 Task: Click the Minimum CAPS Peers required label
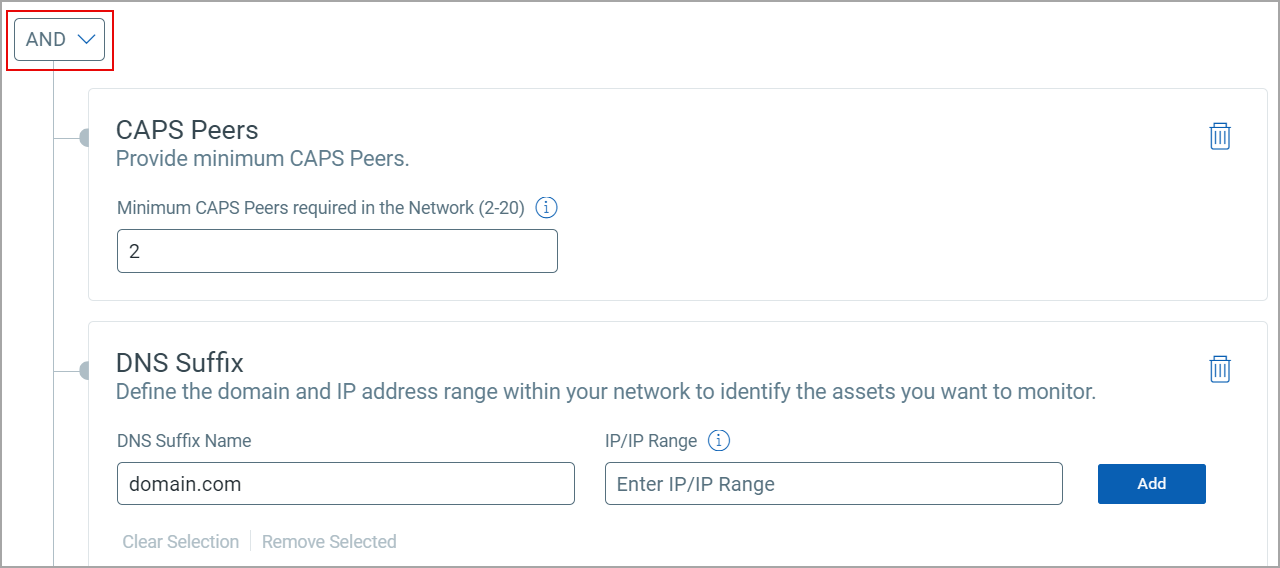[x=320, y=208]
